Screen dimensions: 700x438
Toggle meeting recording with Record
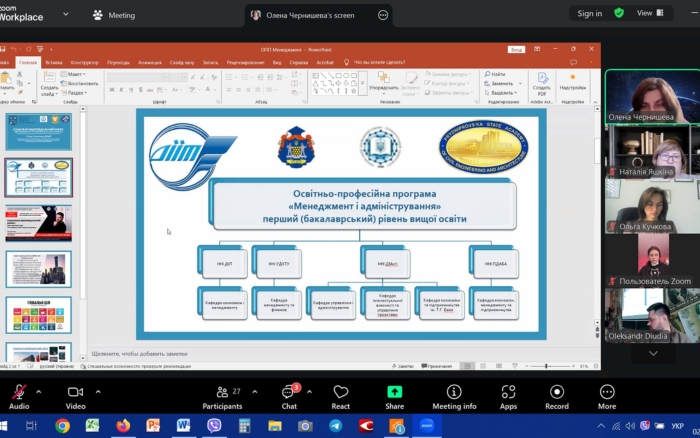pos(557,392)
